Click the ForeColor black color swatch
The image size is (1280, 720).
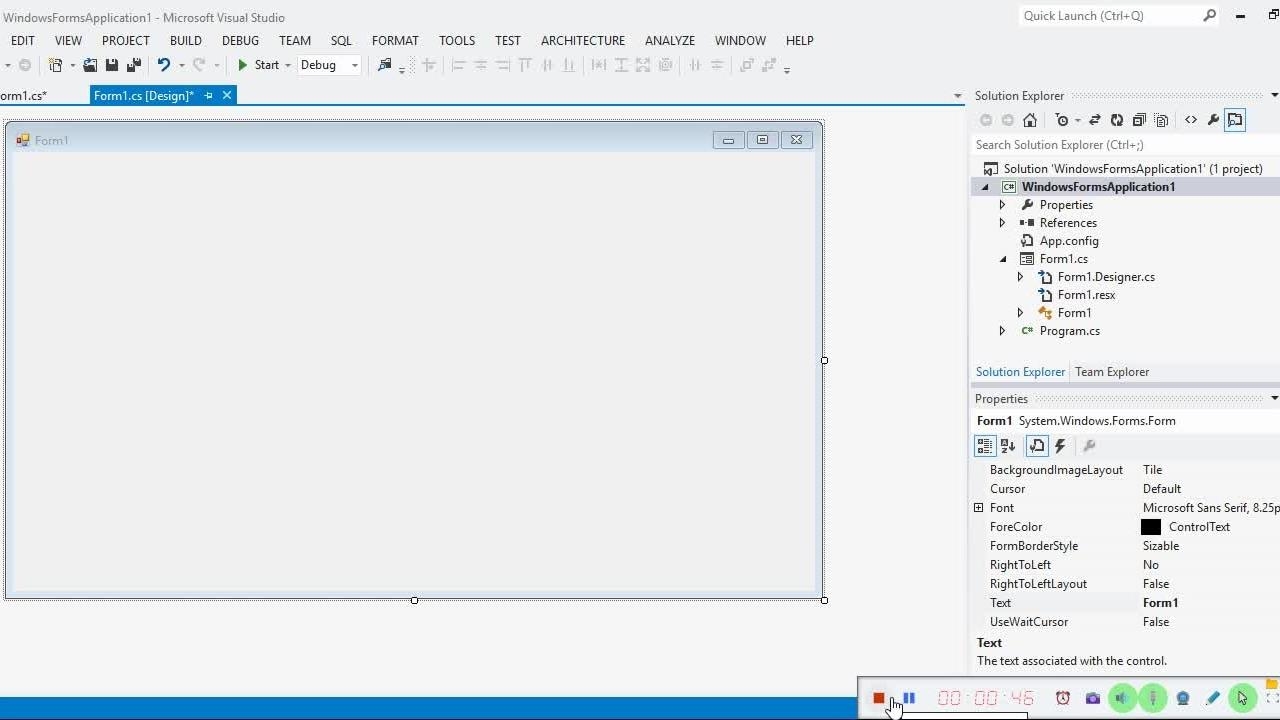(1151, 527)
